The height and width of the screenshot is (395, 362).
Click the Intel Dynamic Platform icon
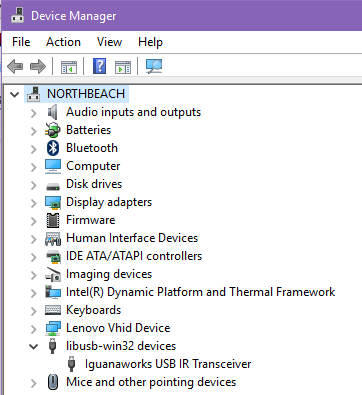click(x=53, y=292)
